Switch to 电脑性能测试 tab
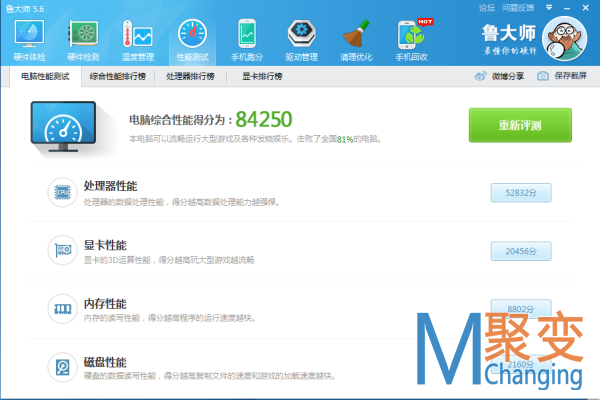600x400 pixels. click(x=45, y=77)
